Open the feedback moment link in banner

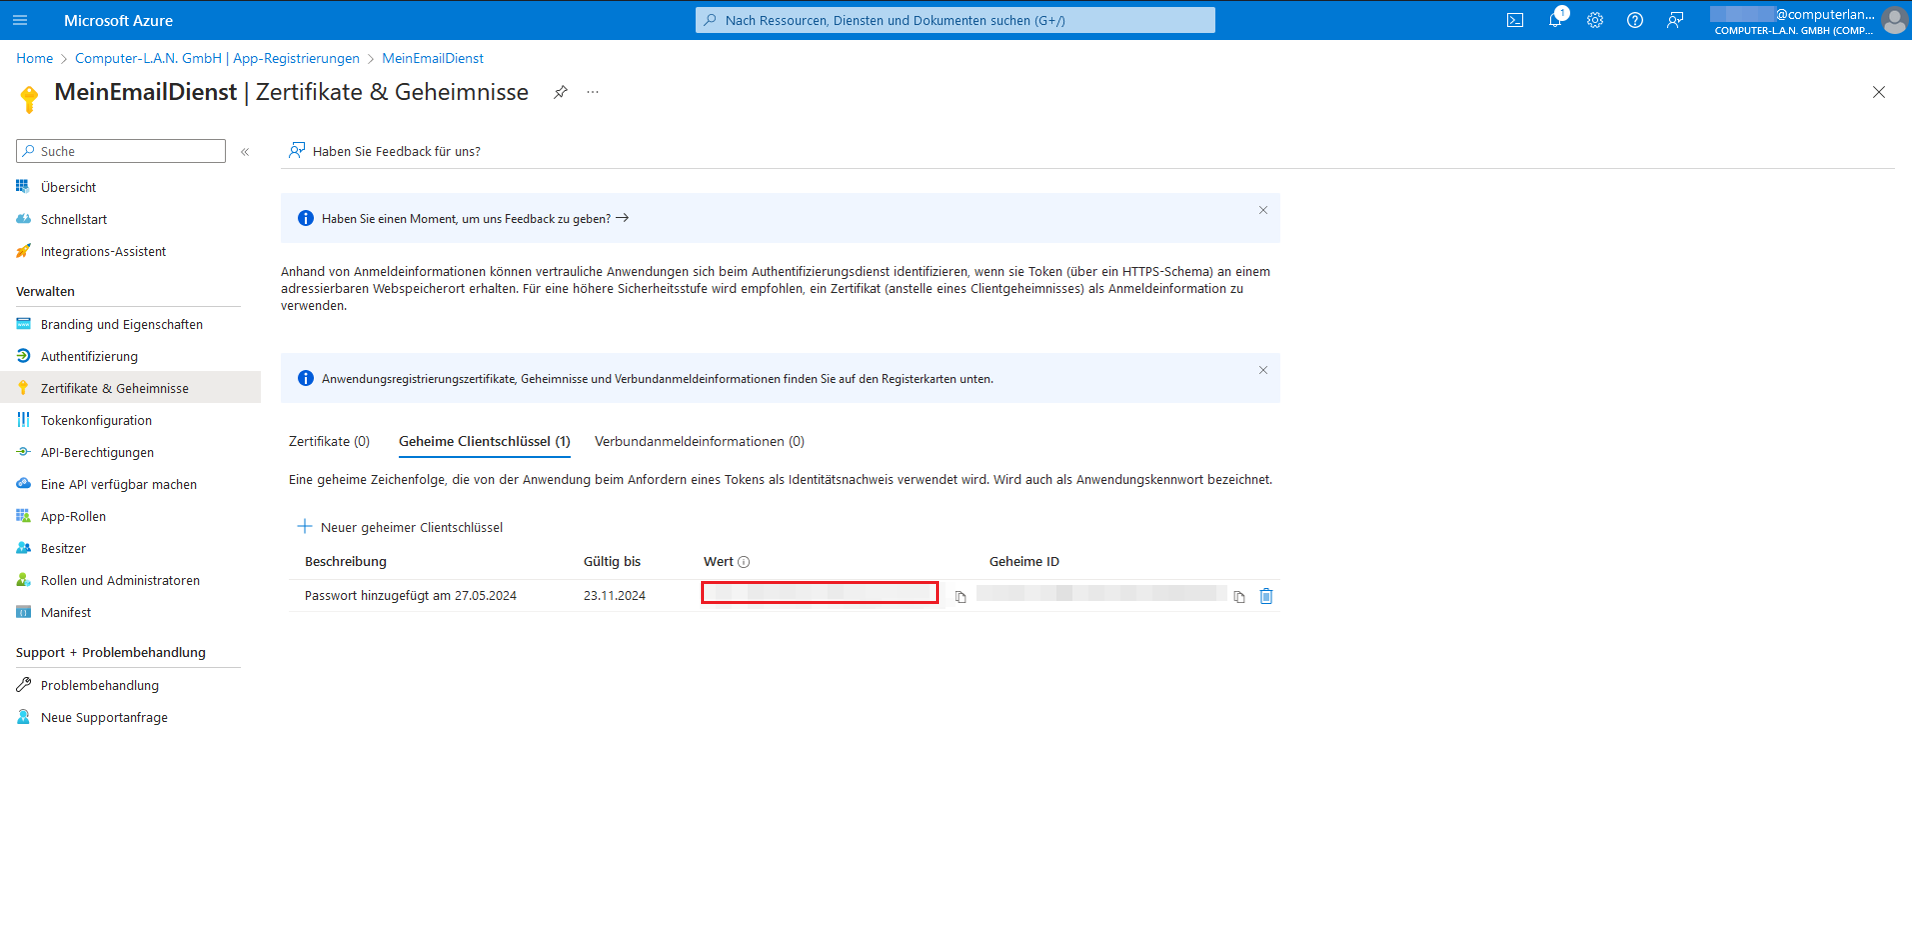click(x=475, y=218)
